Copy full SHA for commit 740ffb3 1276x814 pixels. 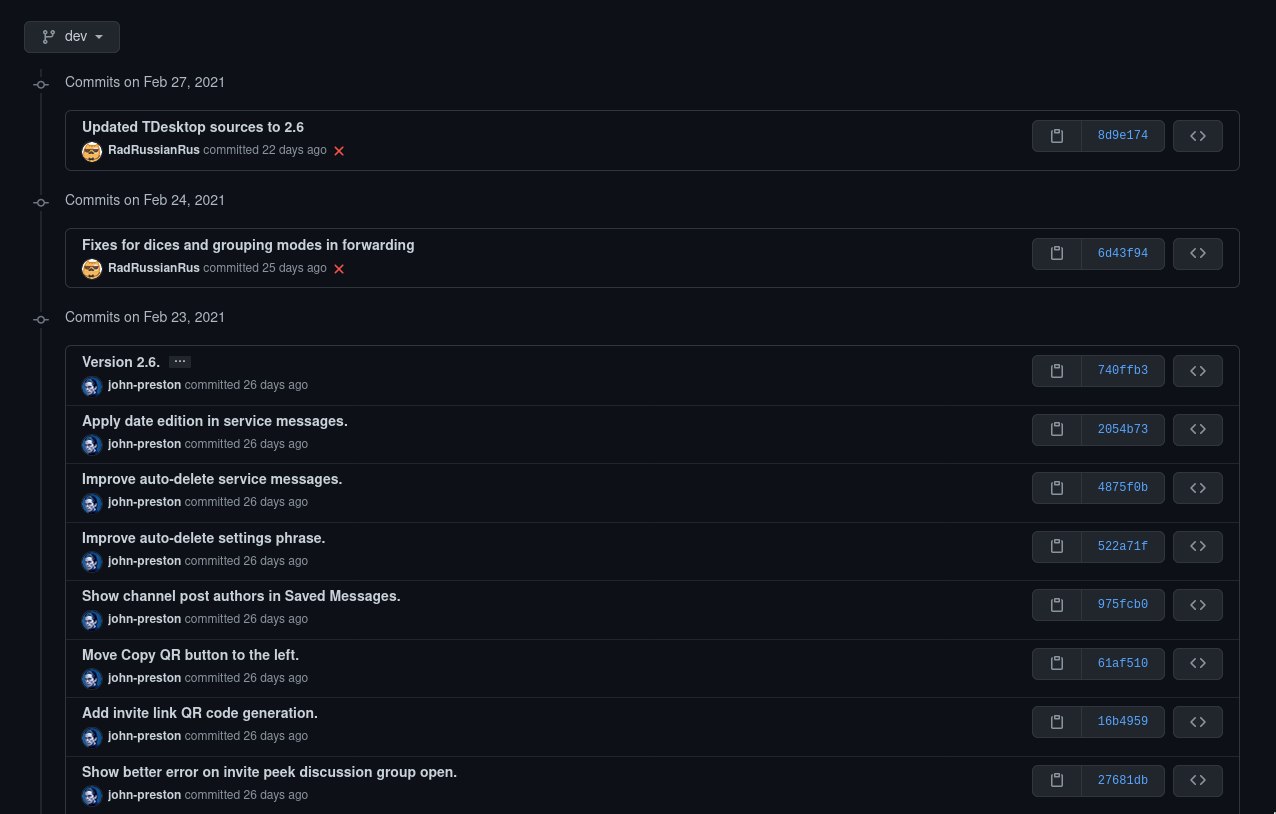[1057, 371]
